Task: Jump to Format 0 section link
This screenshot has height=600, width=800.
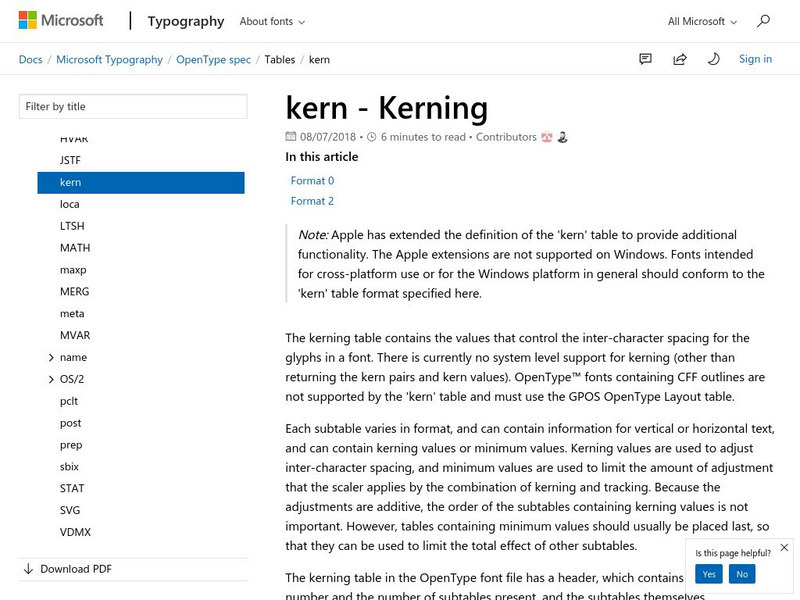Action: pos(312,181)
